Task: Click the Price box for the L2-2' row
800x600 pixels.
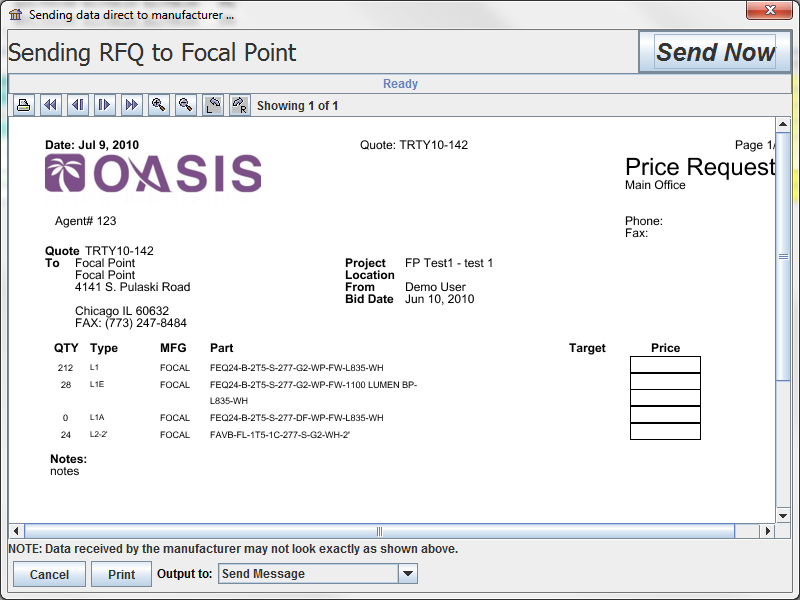Action: tap(665, 431)
